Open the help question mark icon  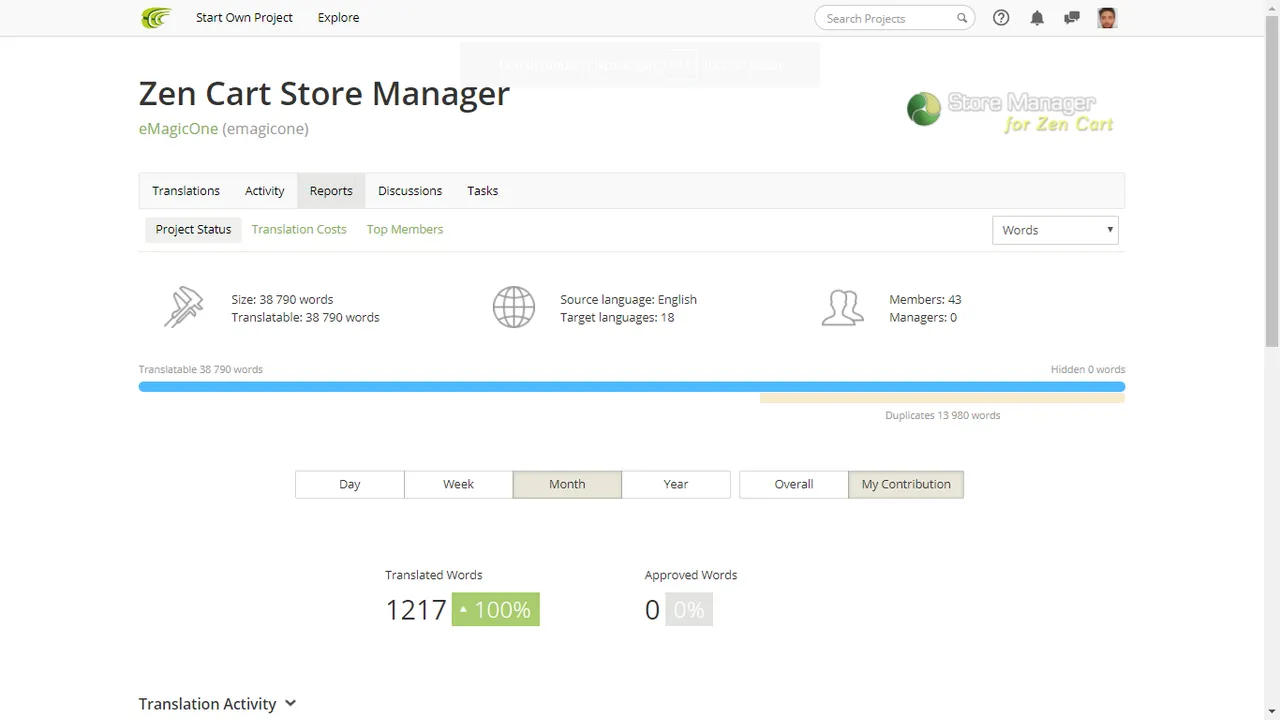(x=1001, y=18)
